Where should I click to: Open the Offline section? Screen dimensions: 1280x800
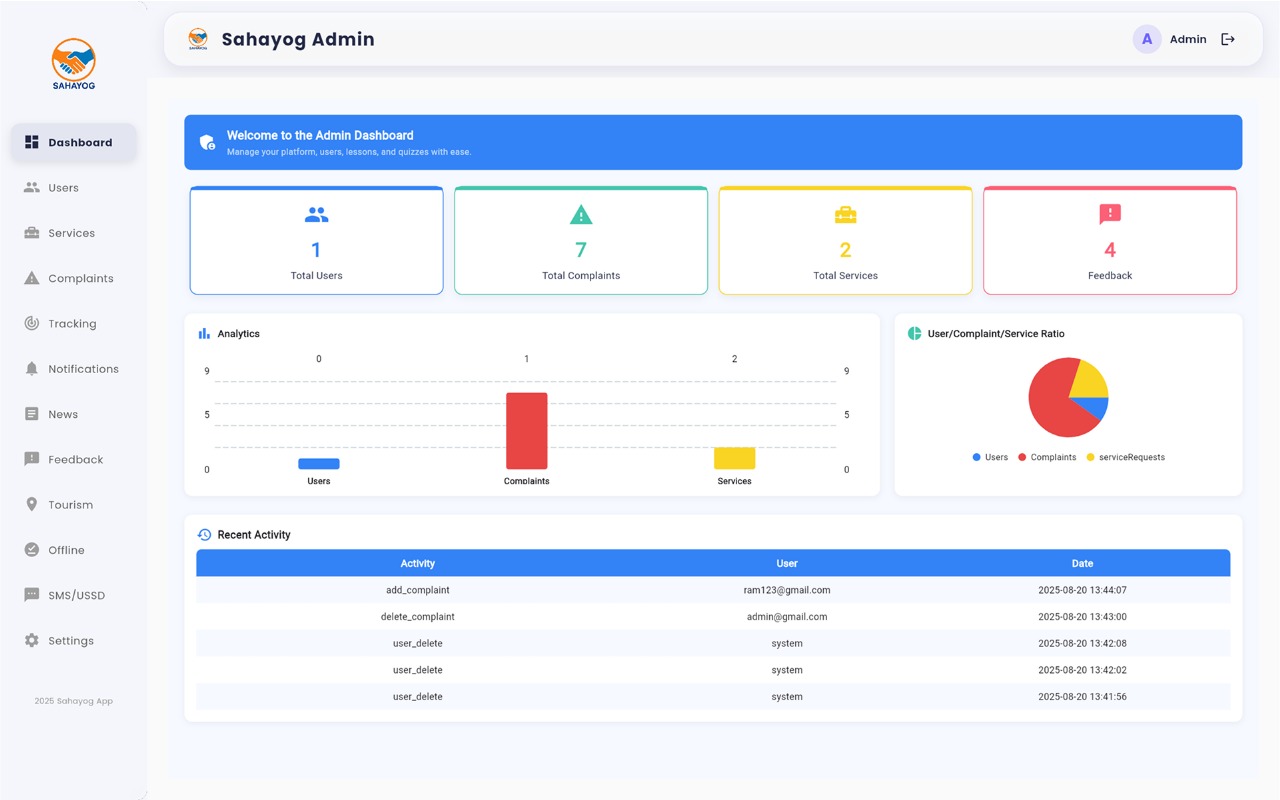click(x=65, y=549)
